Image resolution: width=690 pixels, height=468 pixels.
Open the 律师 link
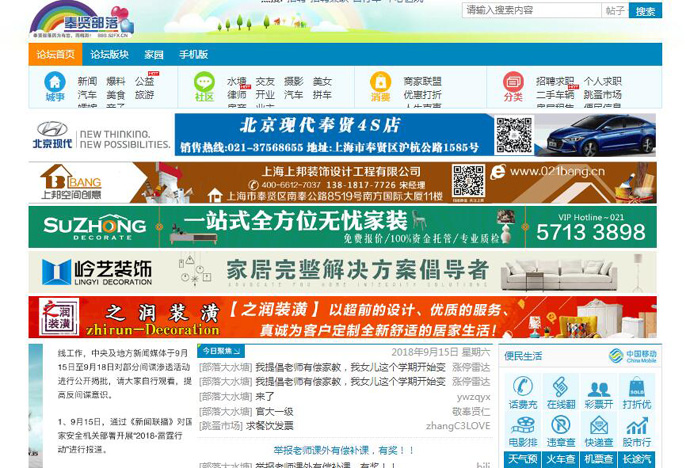point(237,95)
